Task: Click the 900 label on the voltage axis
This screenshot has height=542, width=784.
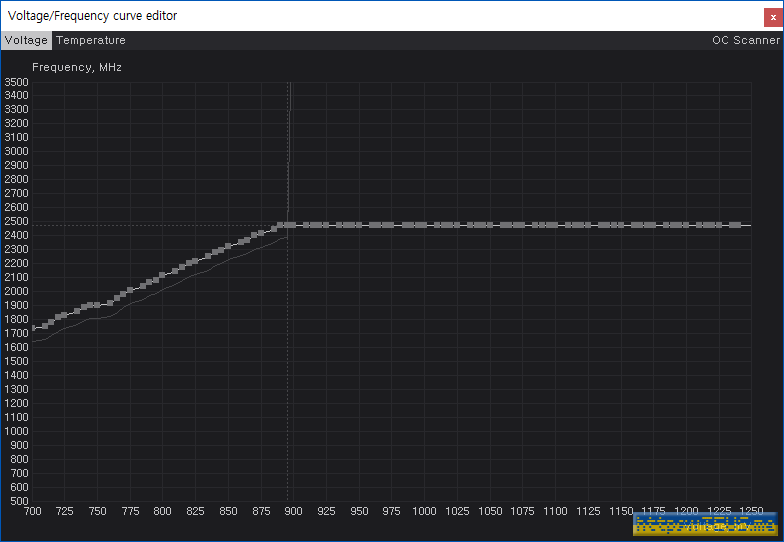Action: click(294, 511)
